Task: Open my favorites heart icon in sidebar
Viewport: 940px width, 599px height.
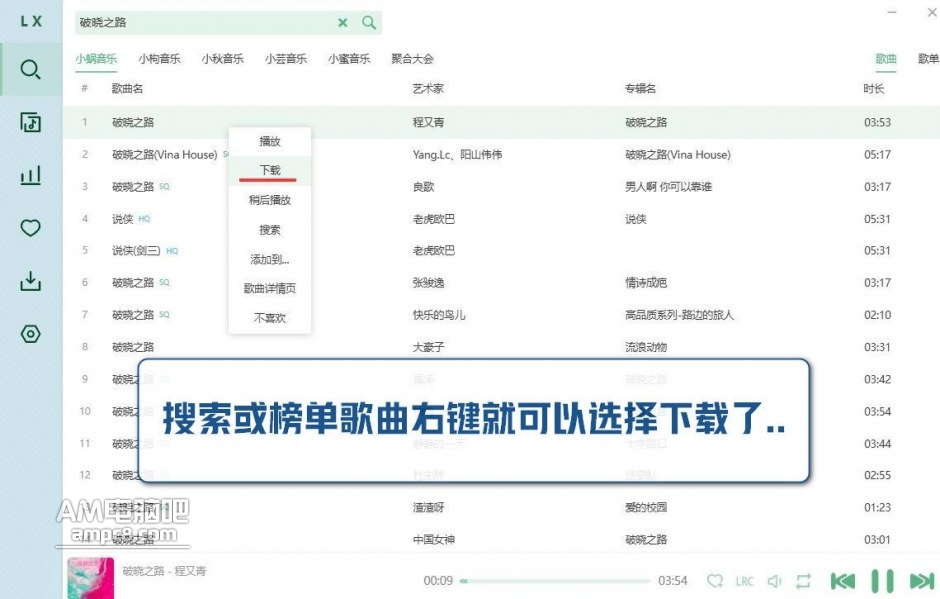Action: coord(31,228)
